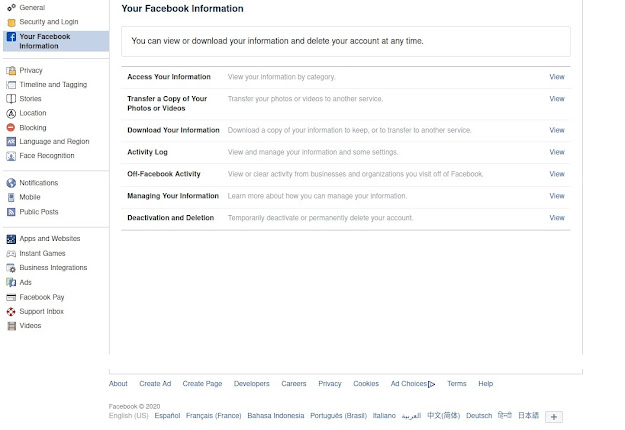Image resolution: width=625 pixels, height=430 pixels.
Task: Click the Location pin icon
Action: pos(11,113)
